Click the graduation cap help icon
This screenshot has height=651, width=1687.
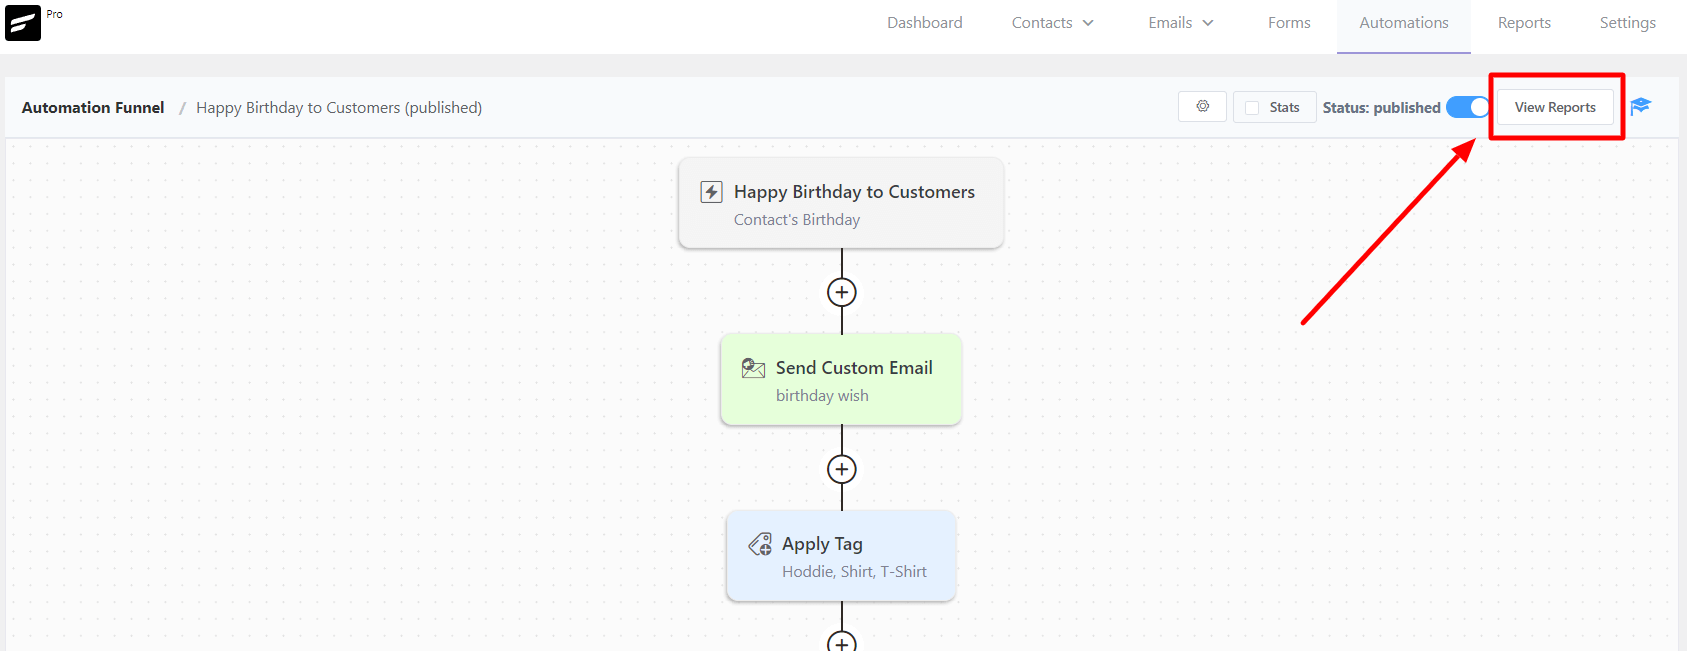point(1640,106)
